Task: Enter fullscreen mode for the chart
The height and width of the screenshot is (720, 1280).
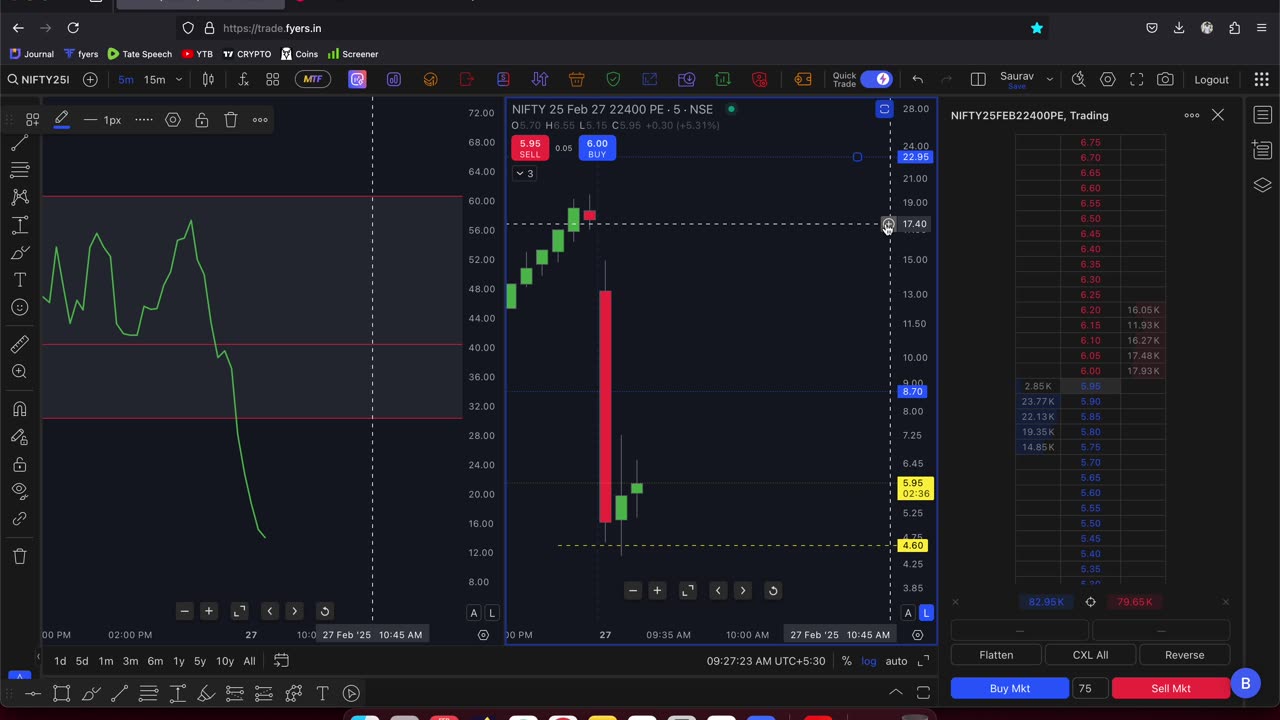Action: tap(1136, 80)
